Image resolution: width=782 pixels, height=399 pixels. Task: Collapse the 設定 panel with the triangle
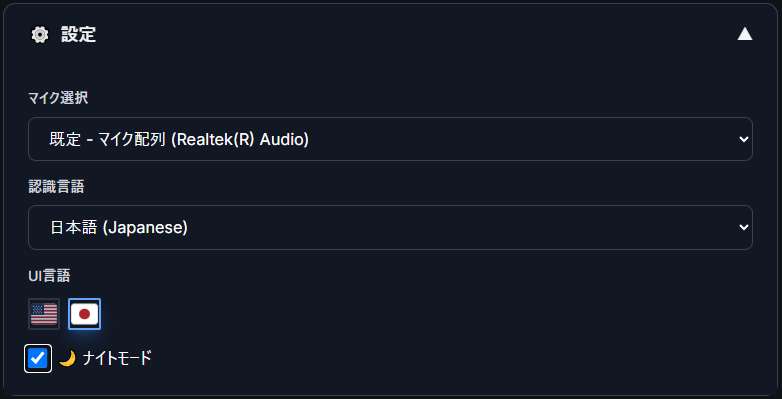745,34
